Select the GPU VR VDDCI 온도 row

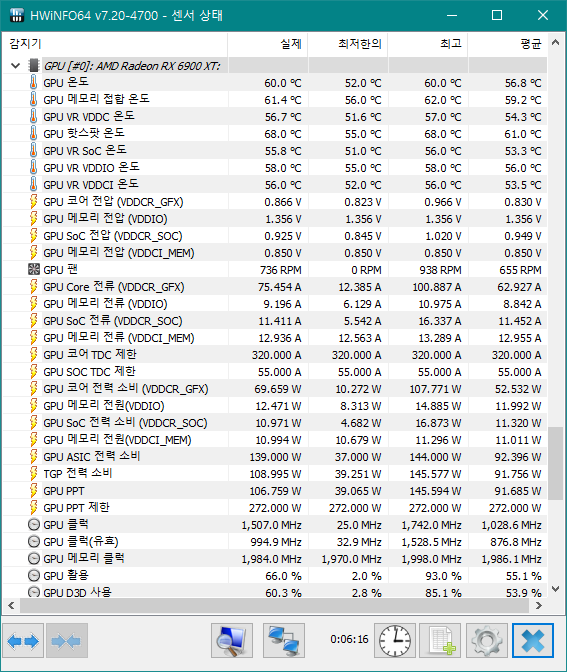pyautogui.click(x=275, y=184)
